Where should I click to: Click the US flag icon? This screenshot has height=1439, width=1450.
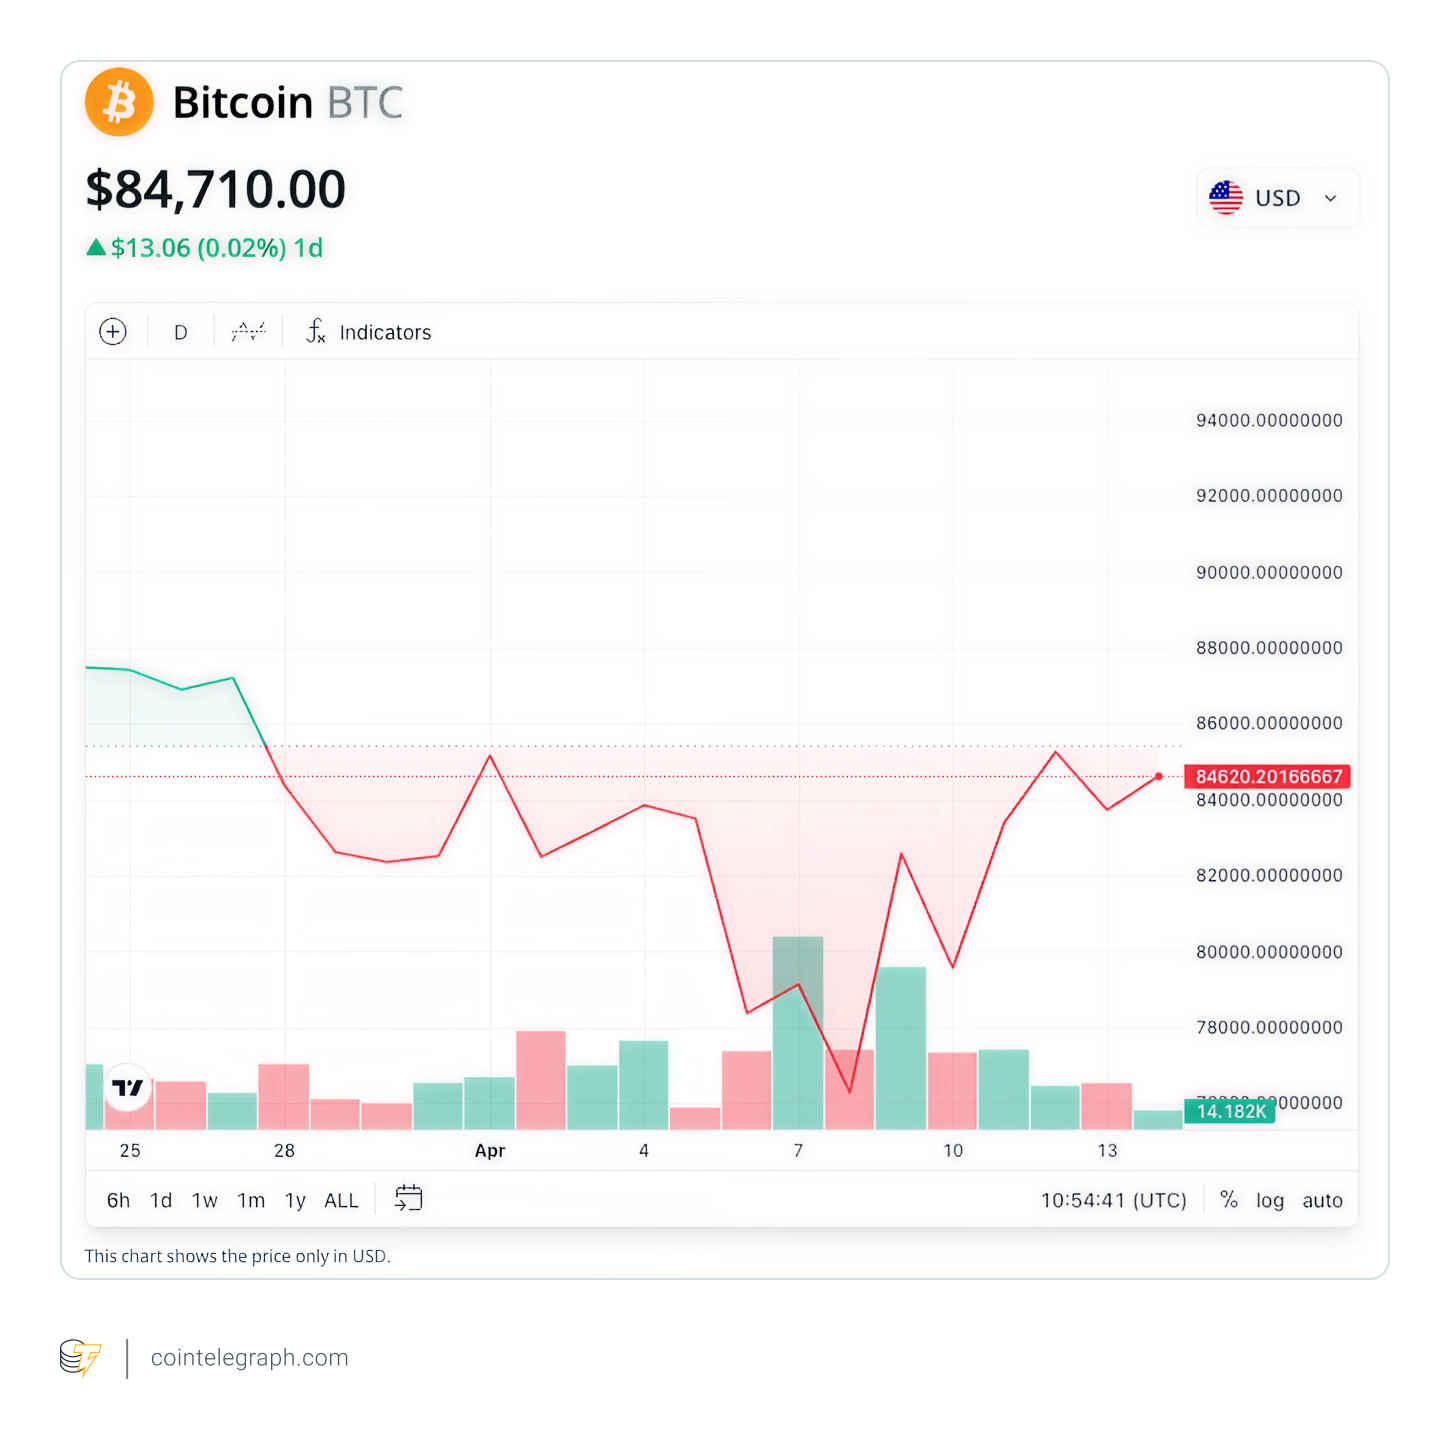tap(1225, 198)
